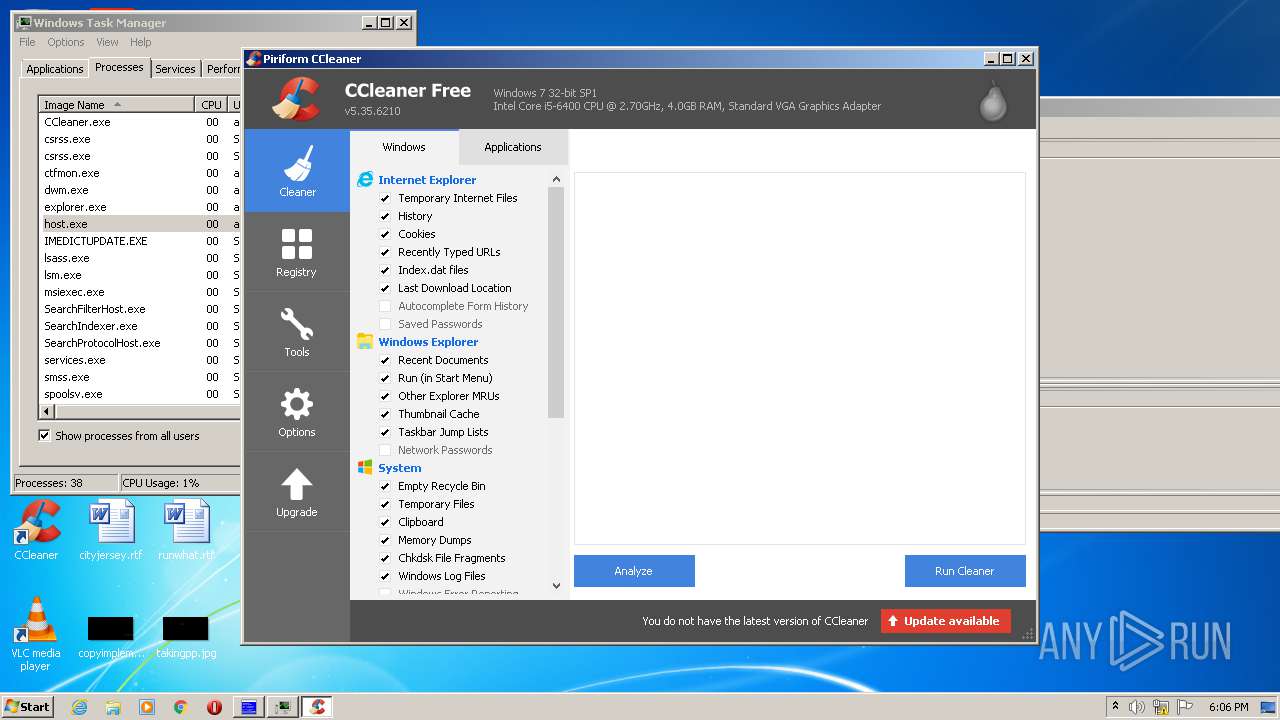Open Windows Explorer folder from taskbar

pos(113,707)
